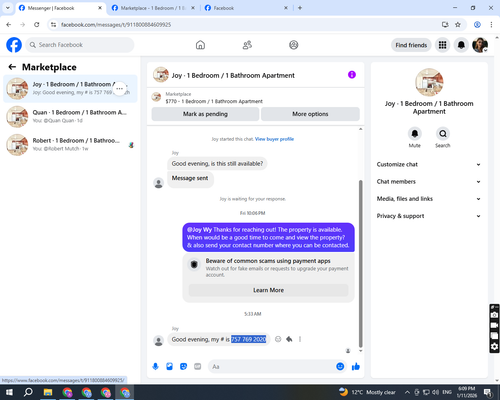Open the Home icon in top navigation
The width and height of the screenshot is (500, 400).
(200, 45)
